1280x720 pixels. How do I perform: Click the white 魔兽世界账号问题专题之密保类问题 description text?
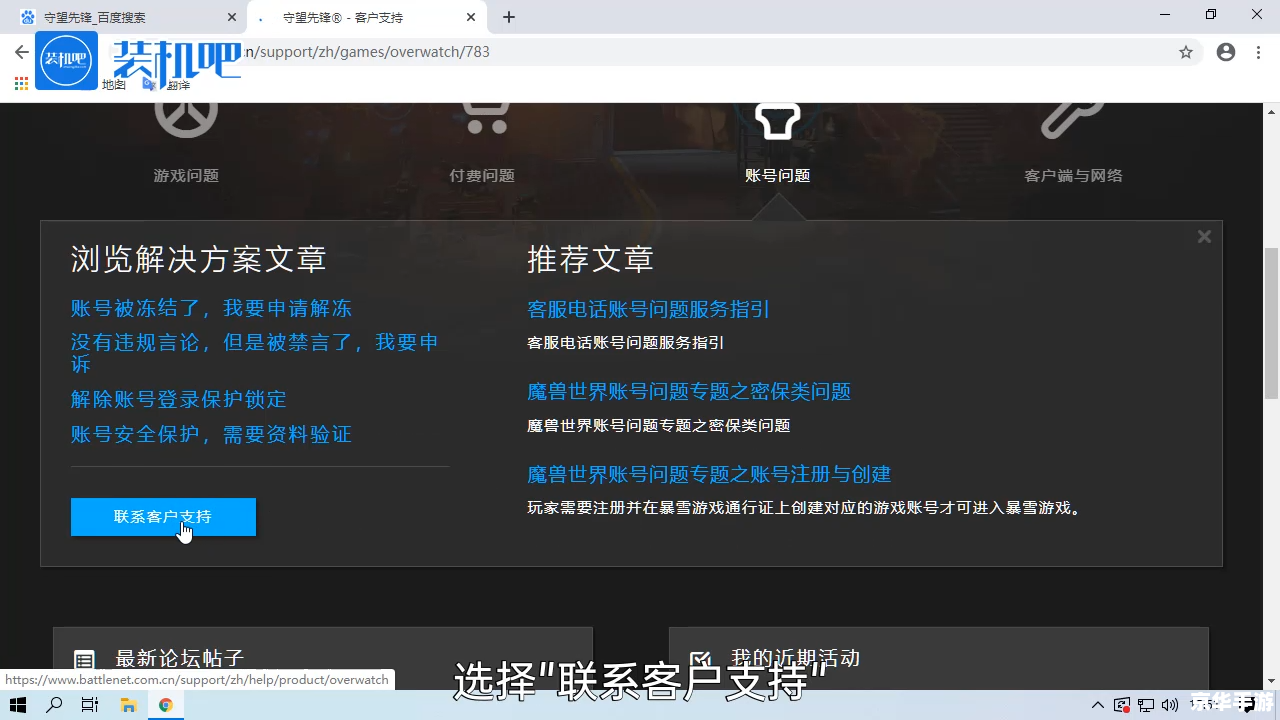[x=658, y=426]
